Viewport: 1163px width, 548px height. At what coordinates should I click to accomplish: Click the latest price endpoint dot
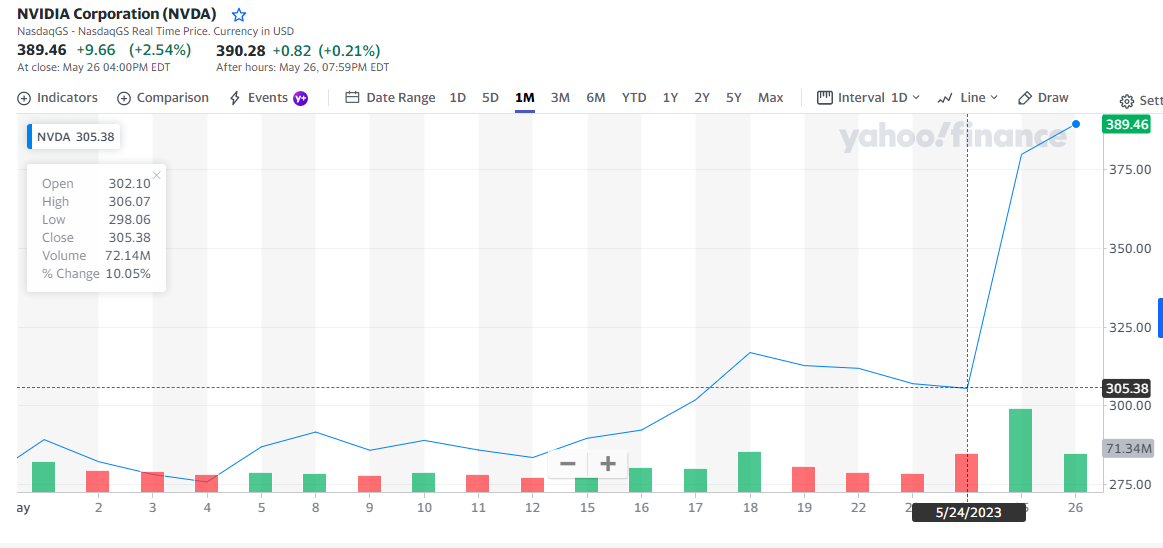[x=1076, y=125]
